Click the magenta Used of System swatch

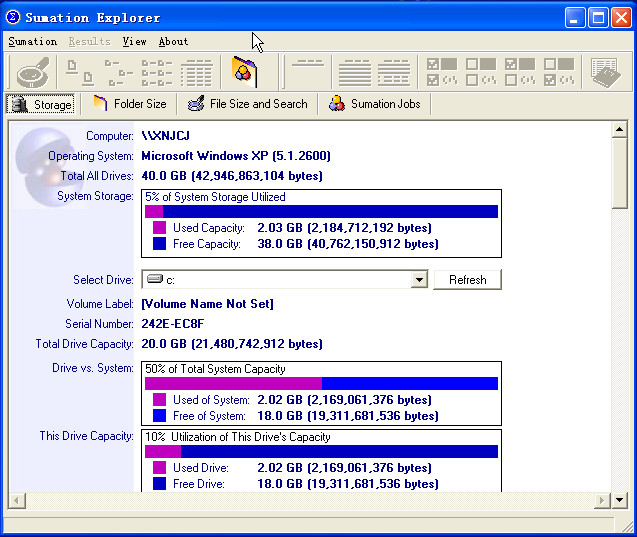pos(159,400)
